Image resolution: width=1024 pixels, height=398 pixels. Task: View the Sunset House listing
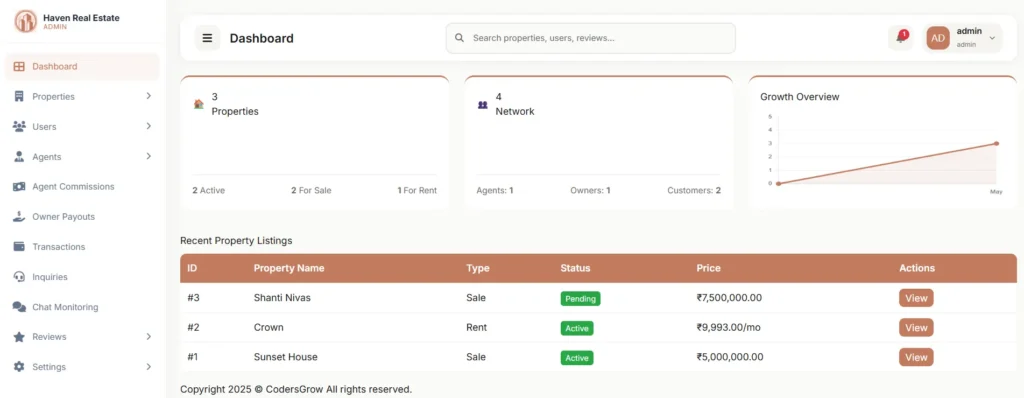coord(916,357)
